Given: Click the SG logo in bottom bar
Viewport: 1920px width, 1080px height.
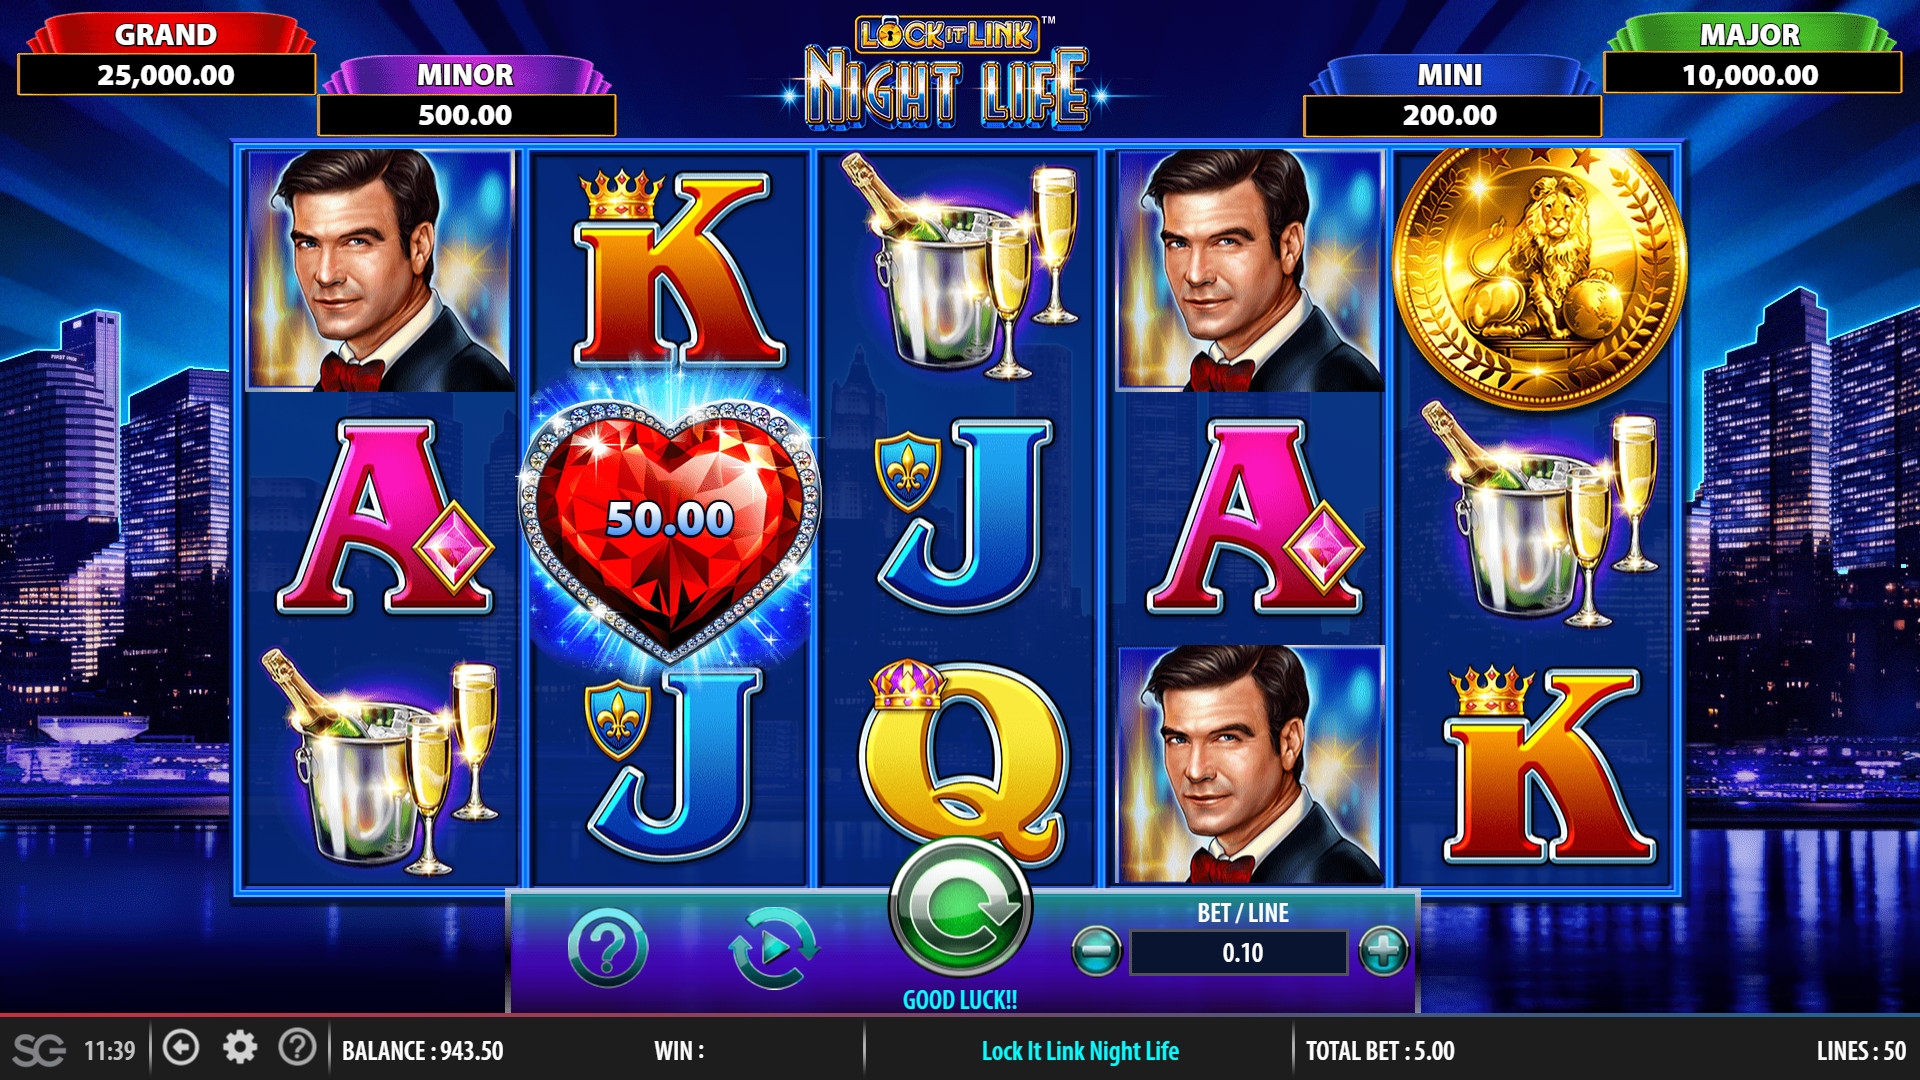Looking at the screenshot, I should tap(39, 1050).
